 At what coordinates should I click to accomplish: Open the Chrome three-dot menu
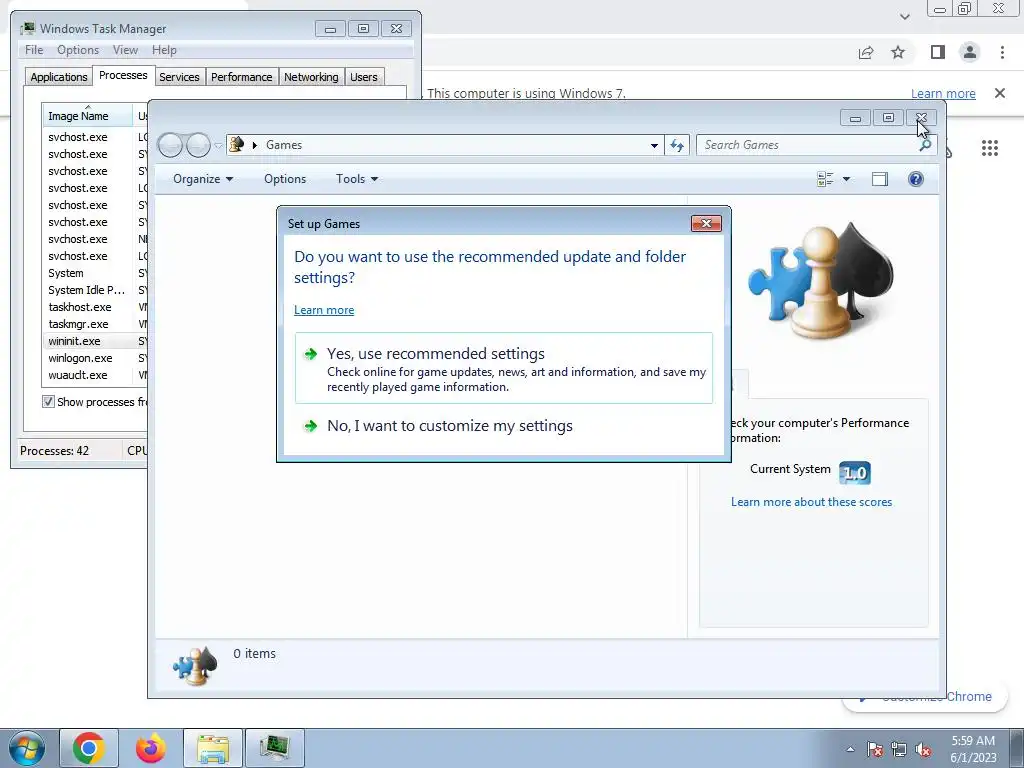point(1002,52)
